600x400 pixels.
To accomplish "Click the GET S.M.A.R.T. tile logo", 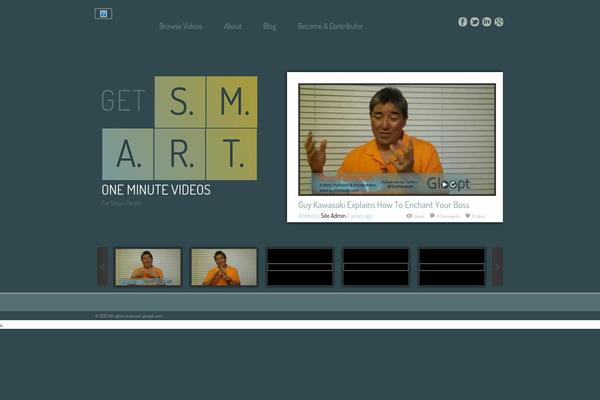I will (179, 128).
